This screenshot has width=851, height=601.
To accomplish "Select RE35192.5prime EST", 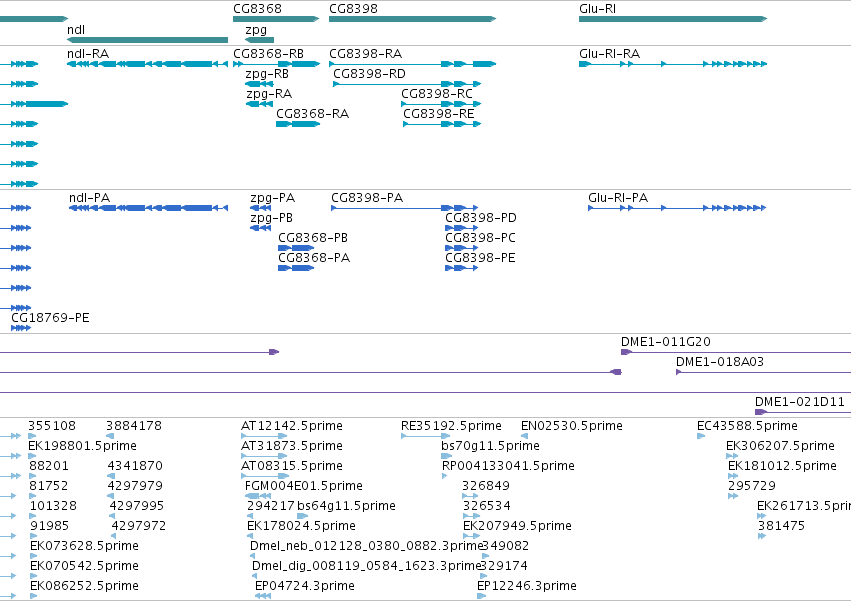I will 426,436.
